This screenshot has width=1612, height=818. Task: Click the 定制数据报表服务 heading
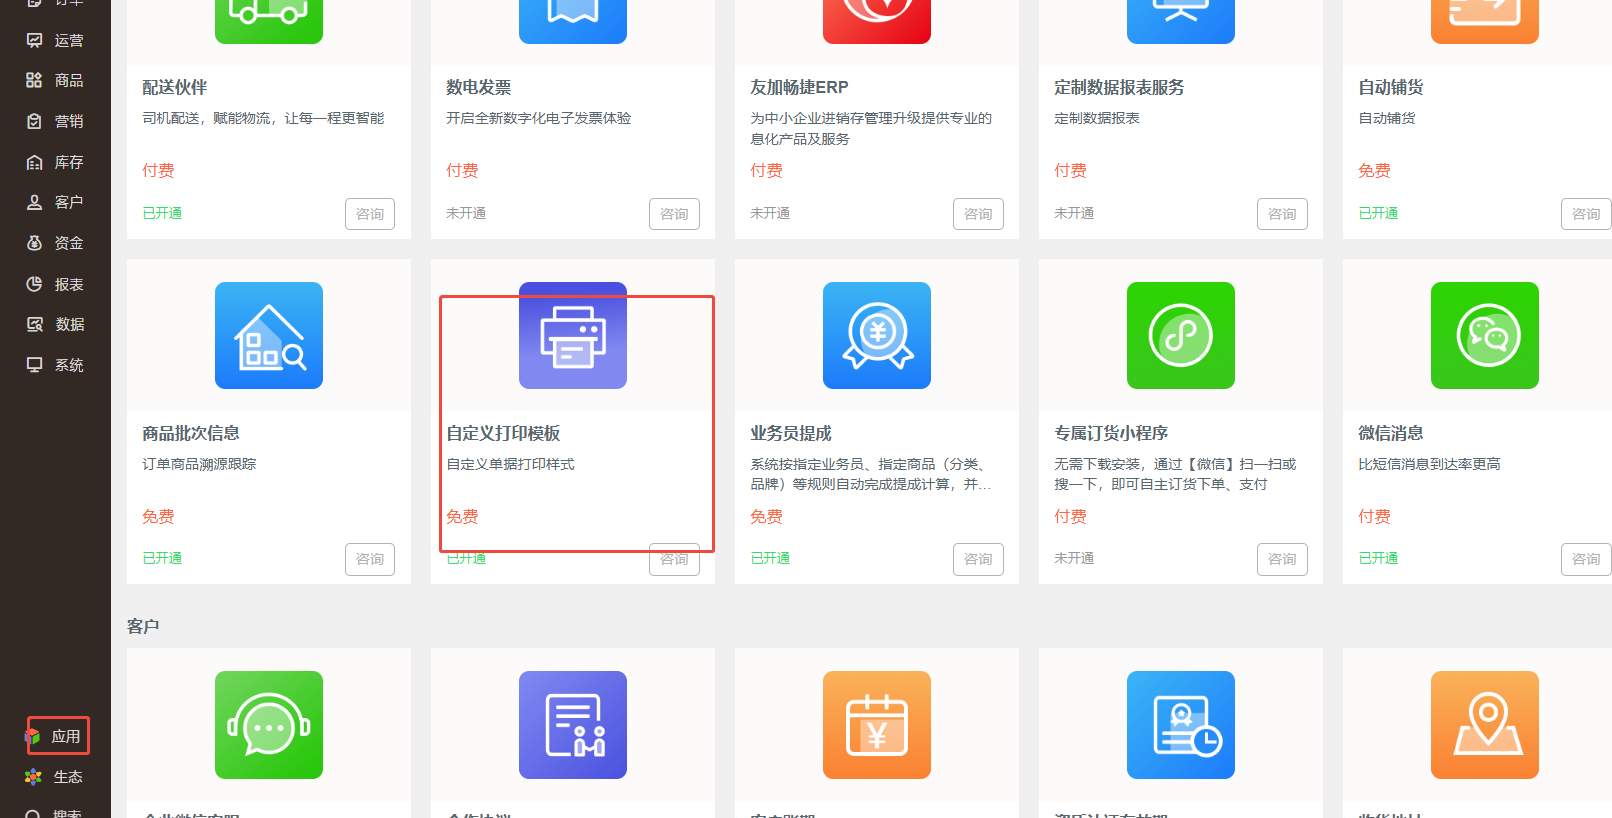(x=1119, y=88)
